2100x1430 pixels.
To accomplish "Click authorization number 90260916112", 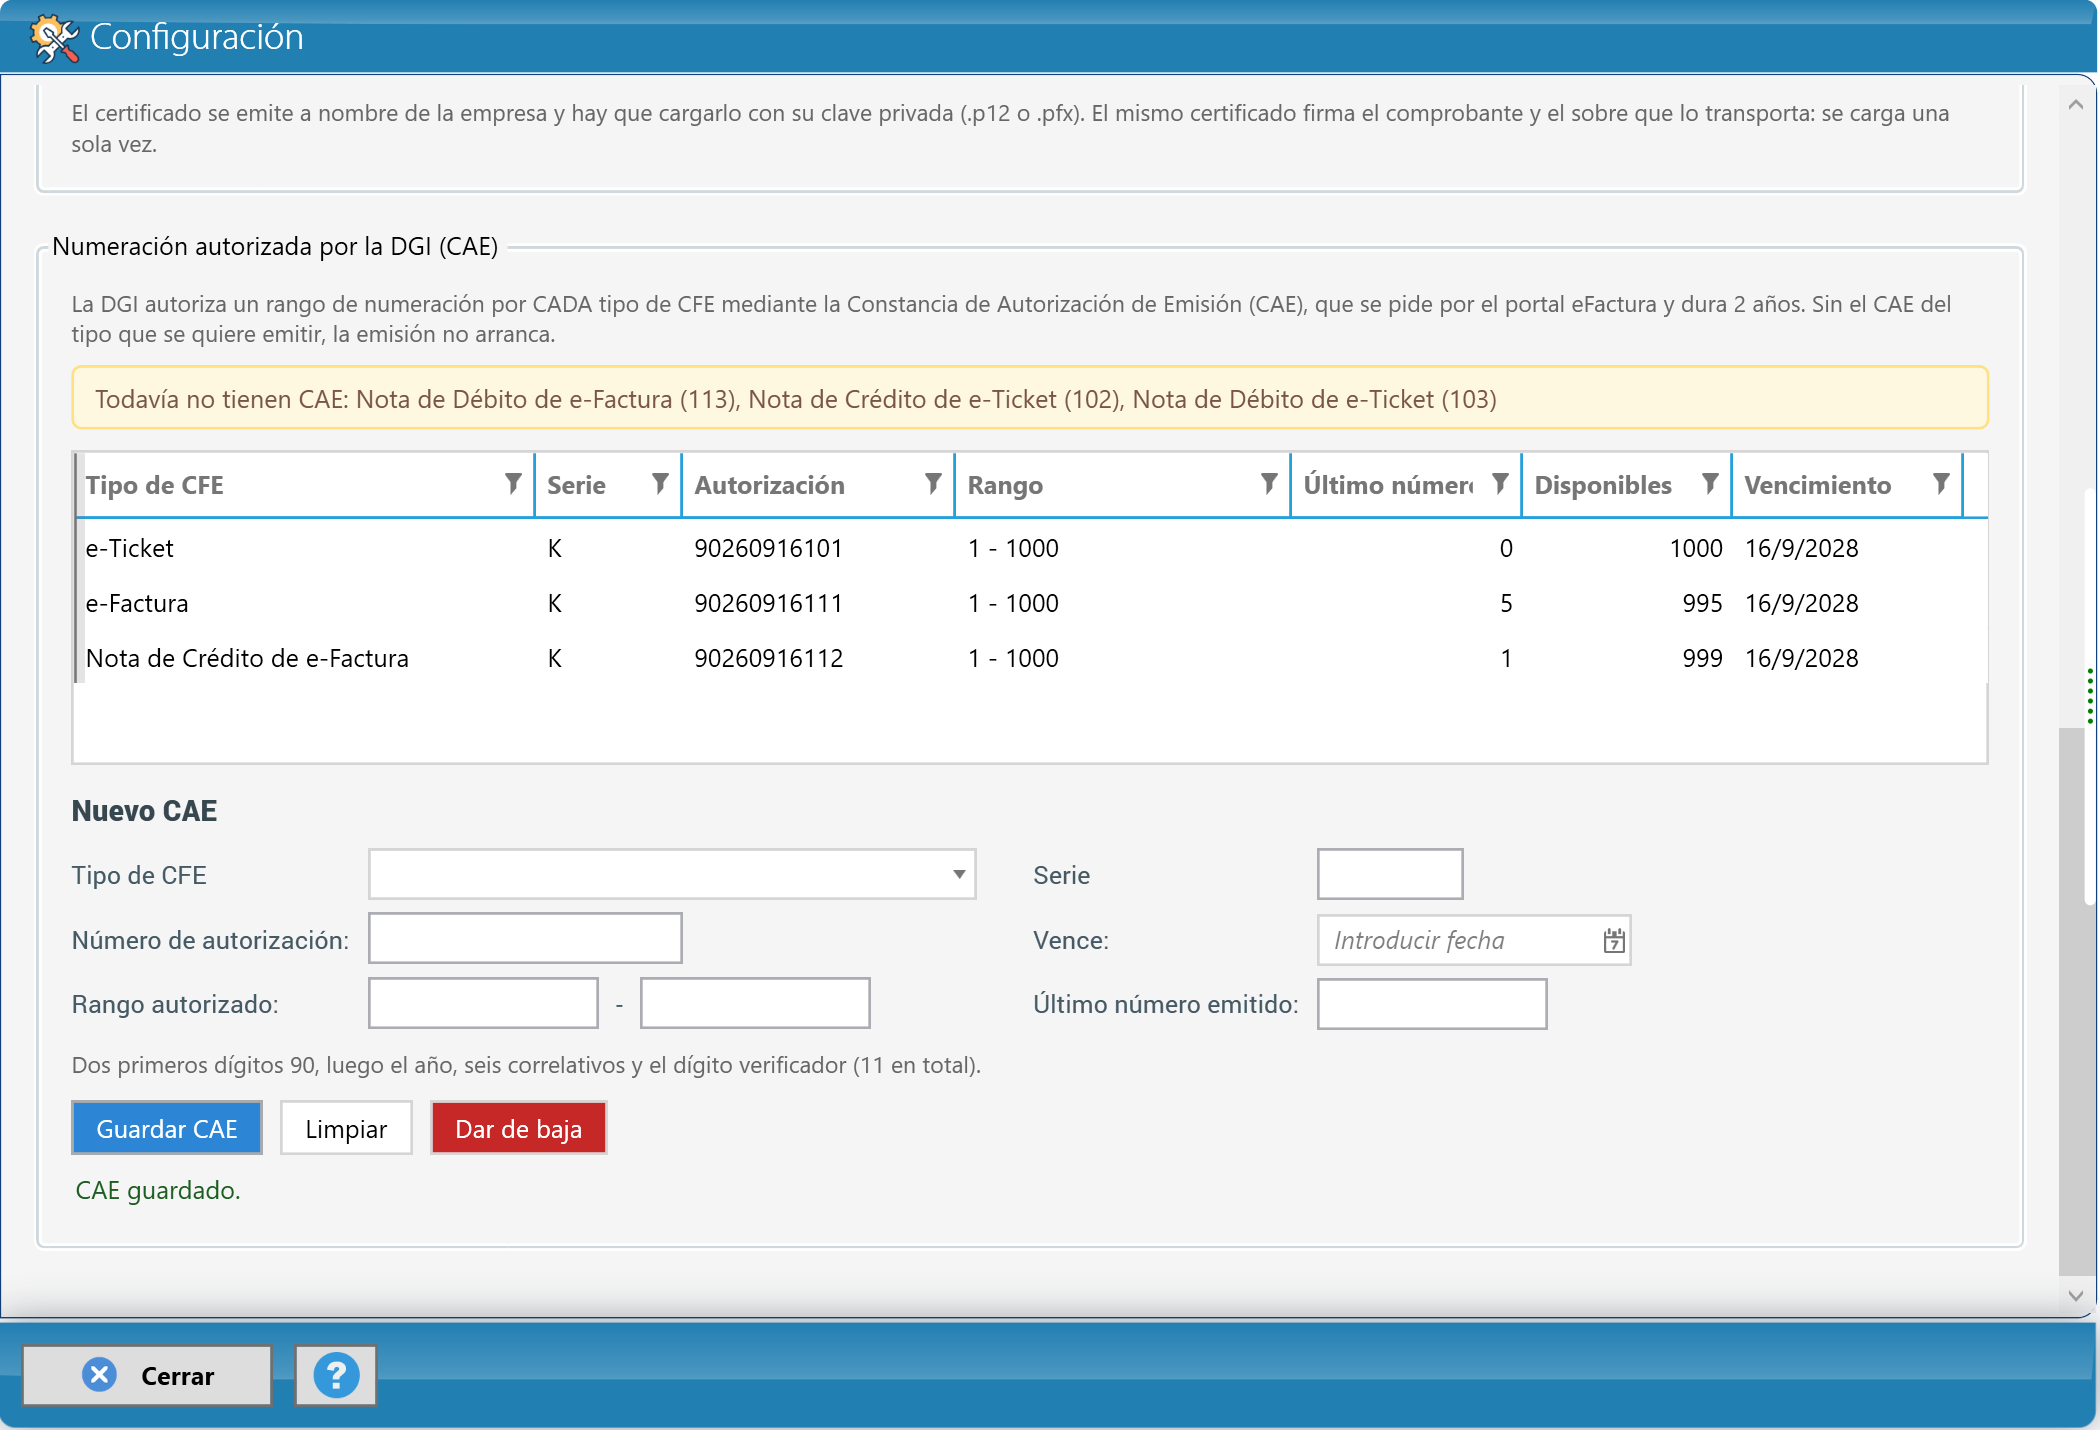I will click(x=769, y=658).
